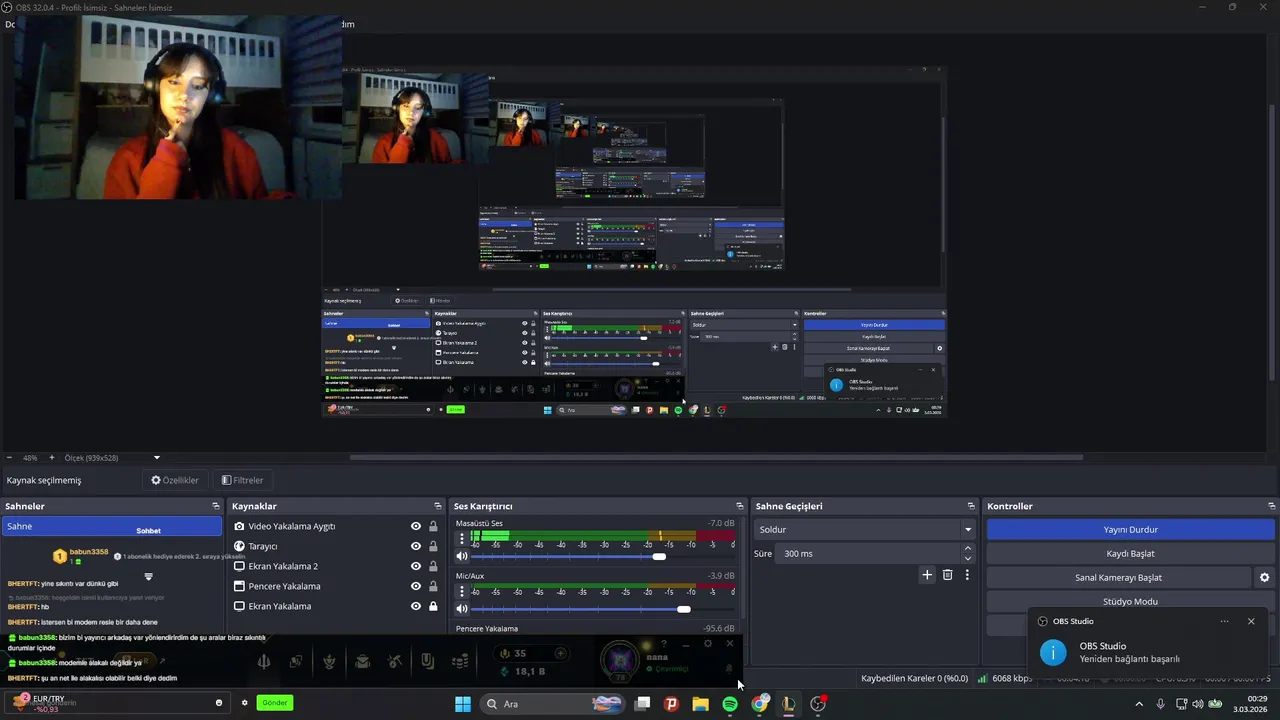The height and width of the screenshot is (720, 1280).
Task: Mute the Masaüstü Ses channel
Action: pyautogui.click(x=462, y=556)
